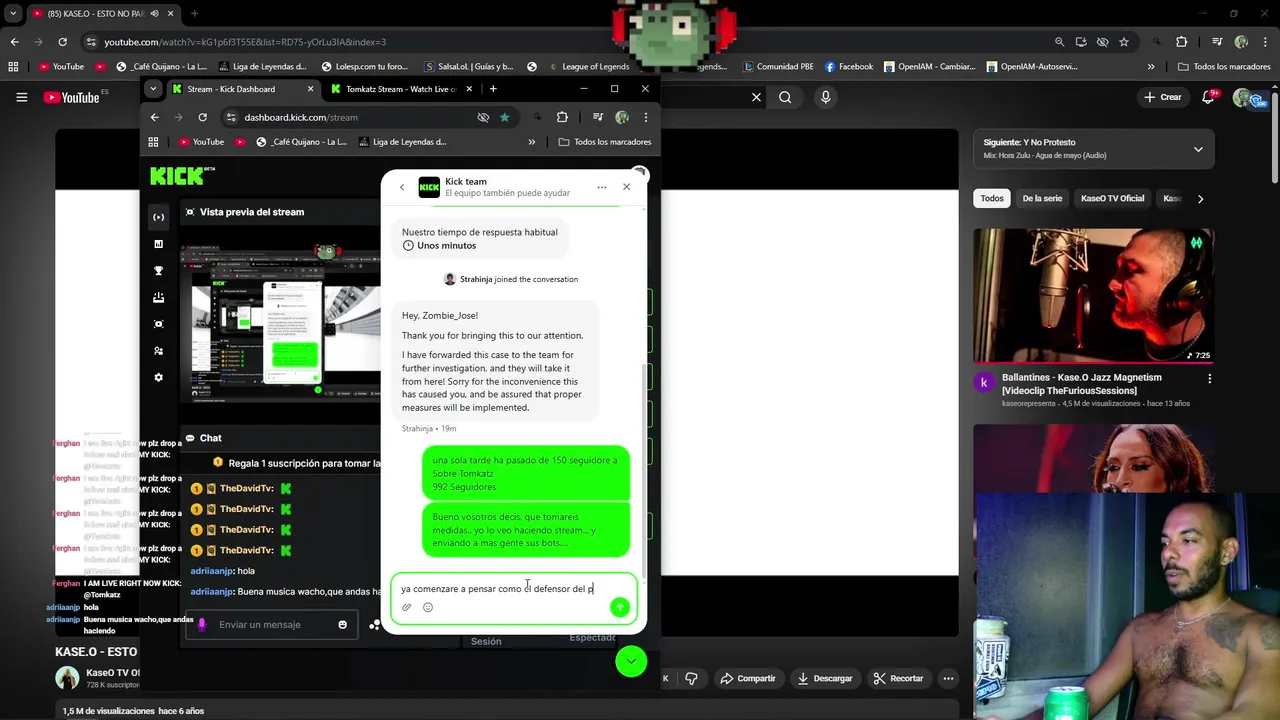Search YouTube by voice microphone
The image size is (1280, 720).
[825, 97]
